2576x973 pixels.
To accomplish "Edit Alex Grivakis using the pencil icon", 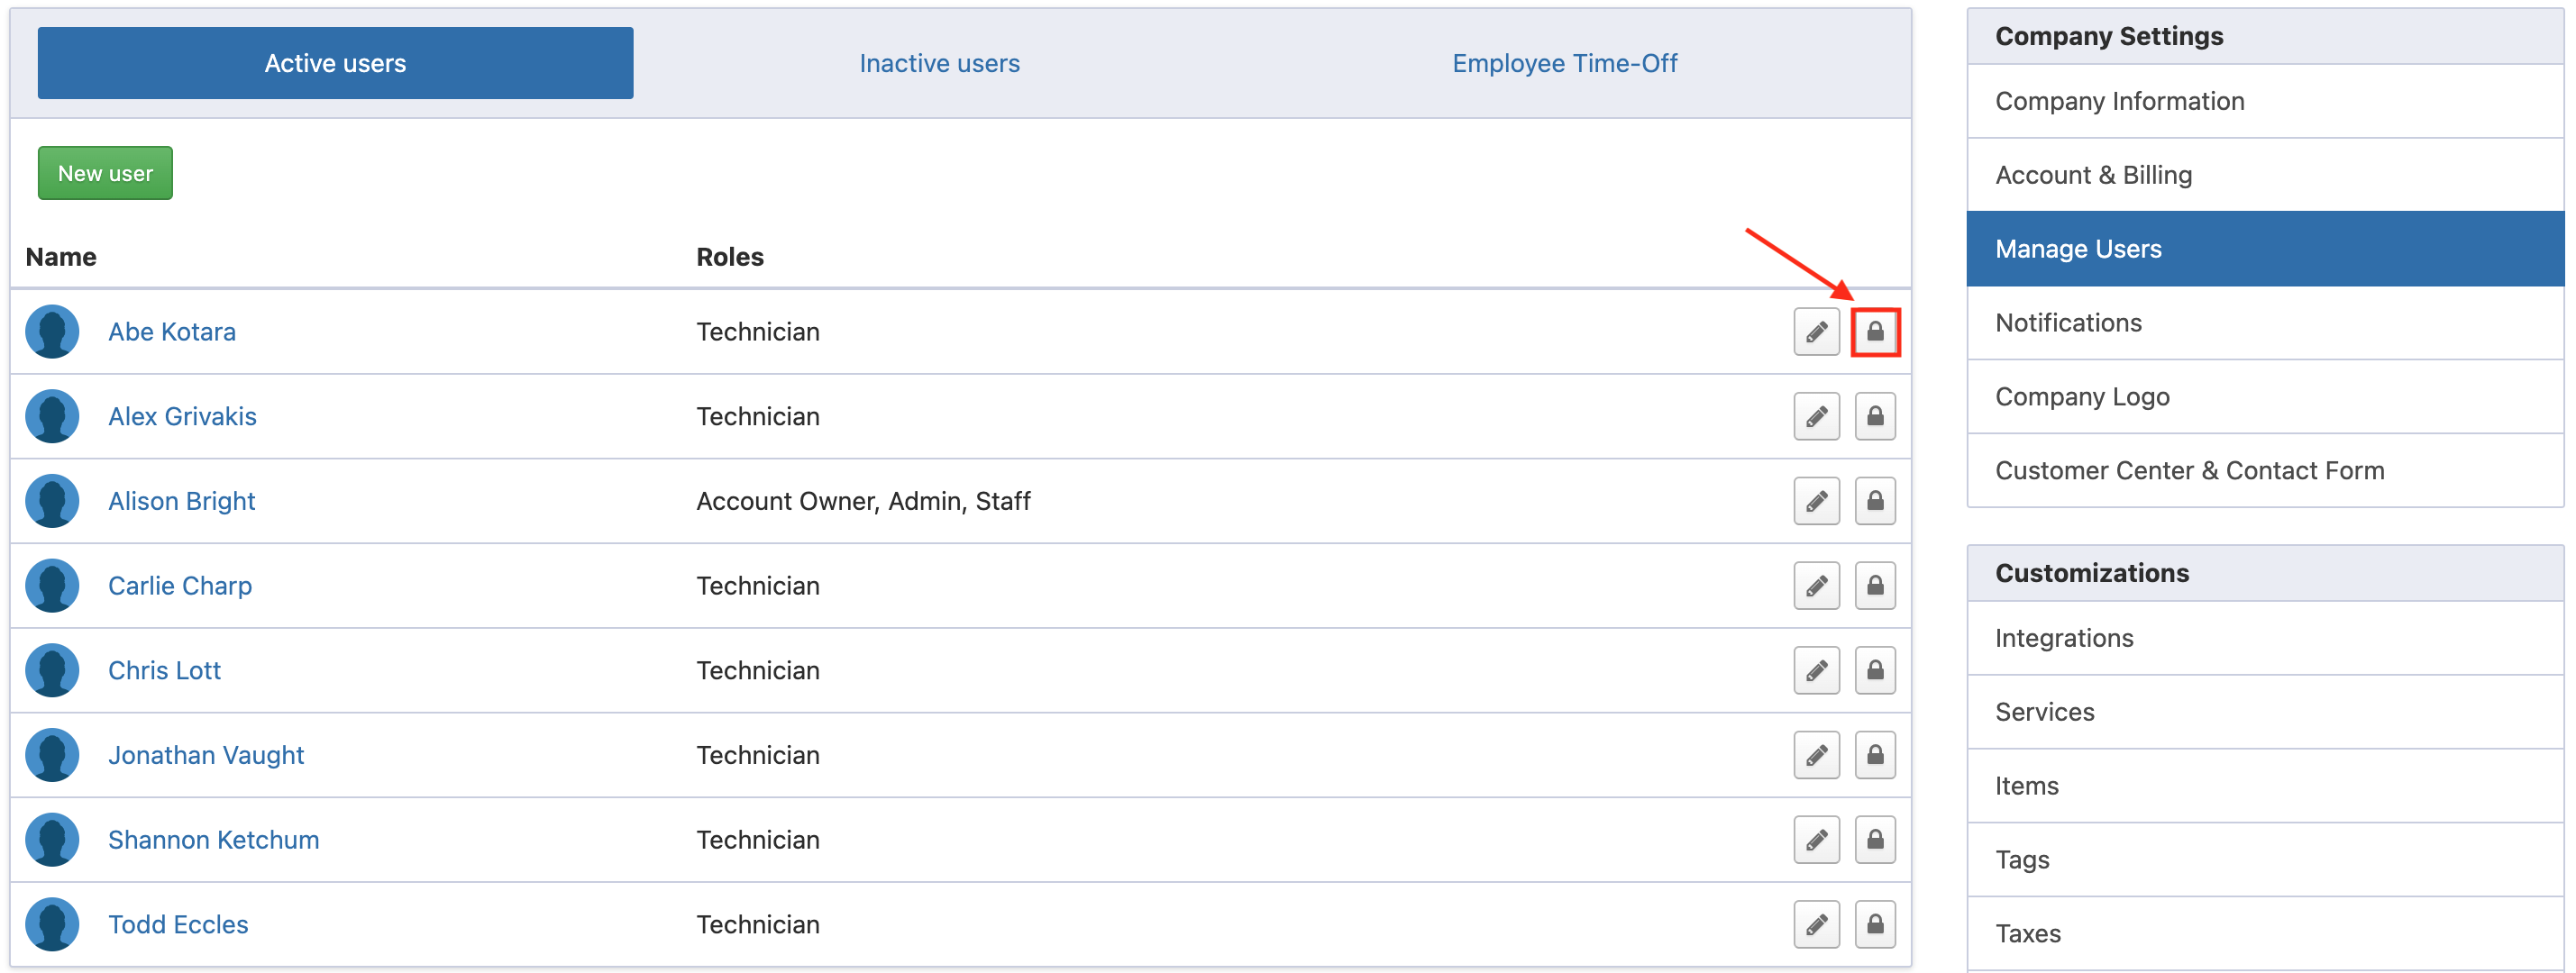I will (1816, 416).
